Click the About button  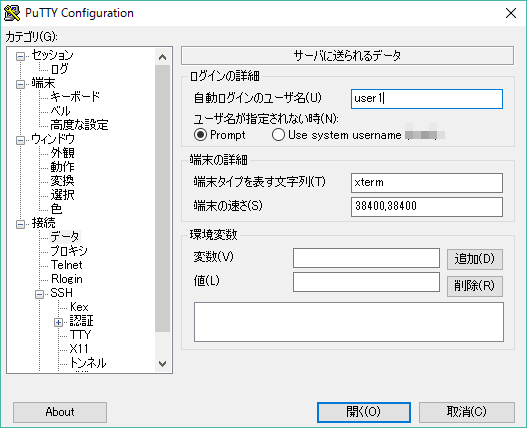coord(60,412)
